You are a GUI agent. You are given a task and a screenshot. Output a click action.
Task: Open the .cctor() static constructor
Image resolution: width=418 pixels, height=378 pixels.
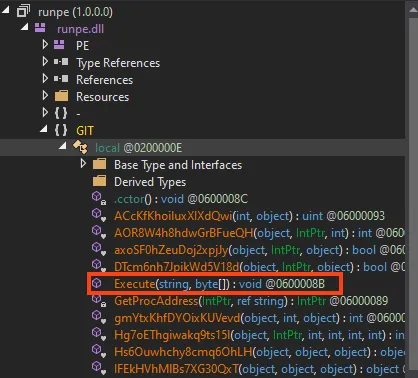click(181, 199)
